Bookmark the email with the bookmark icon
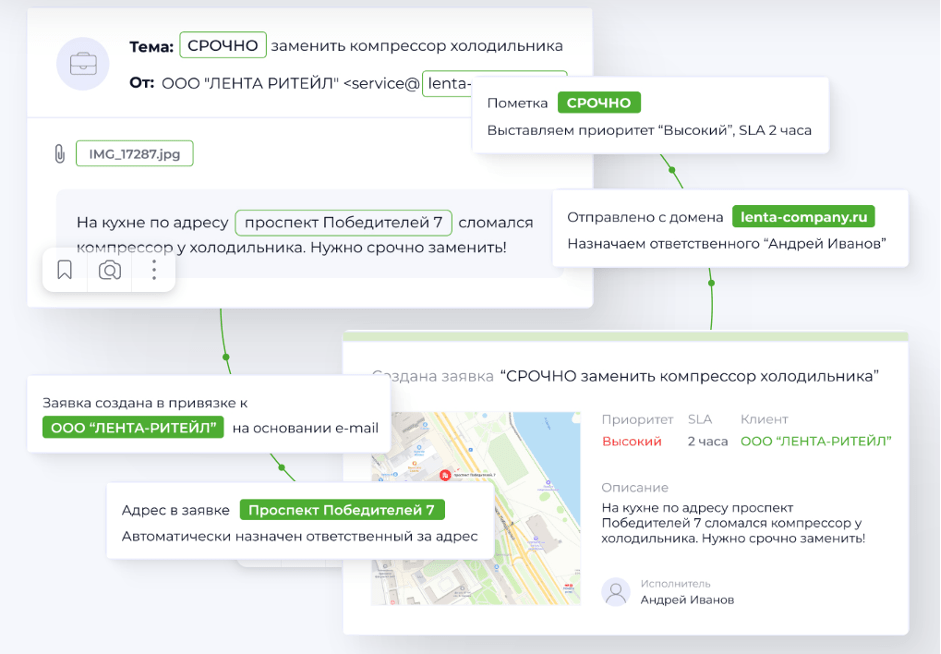This screenshot has height=654, width=941. pyautogui.click(x=65, y=270)
